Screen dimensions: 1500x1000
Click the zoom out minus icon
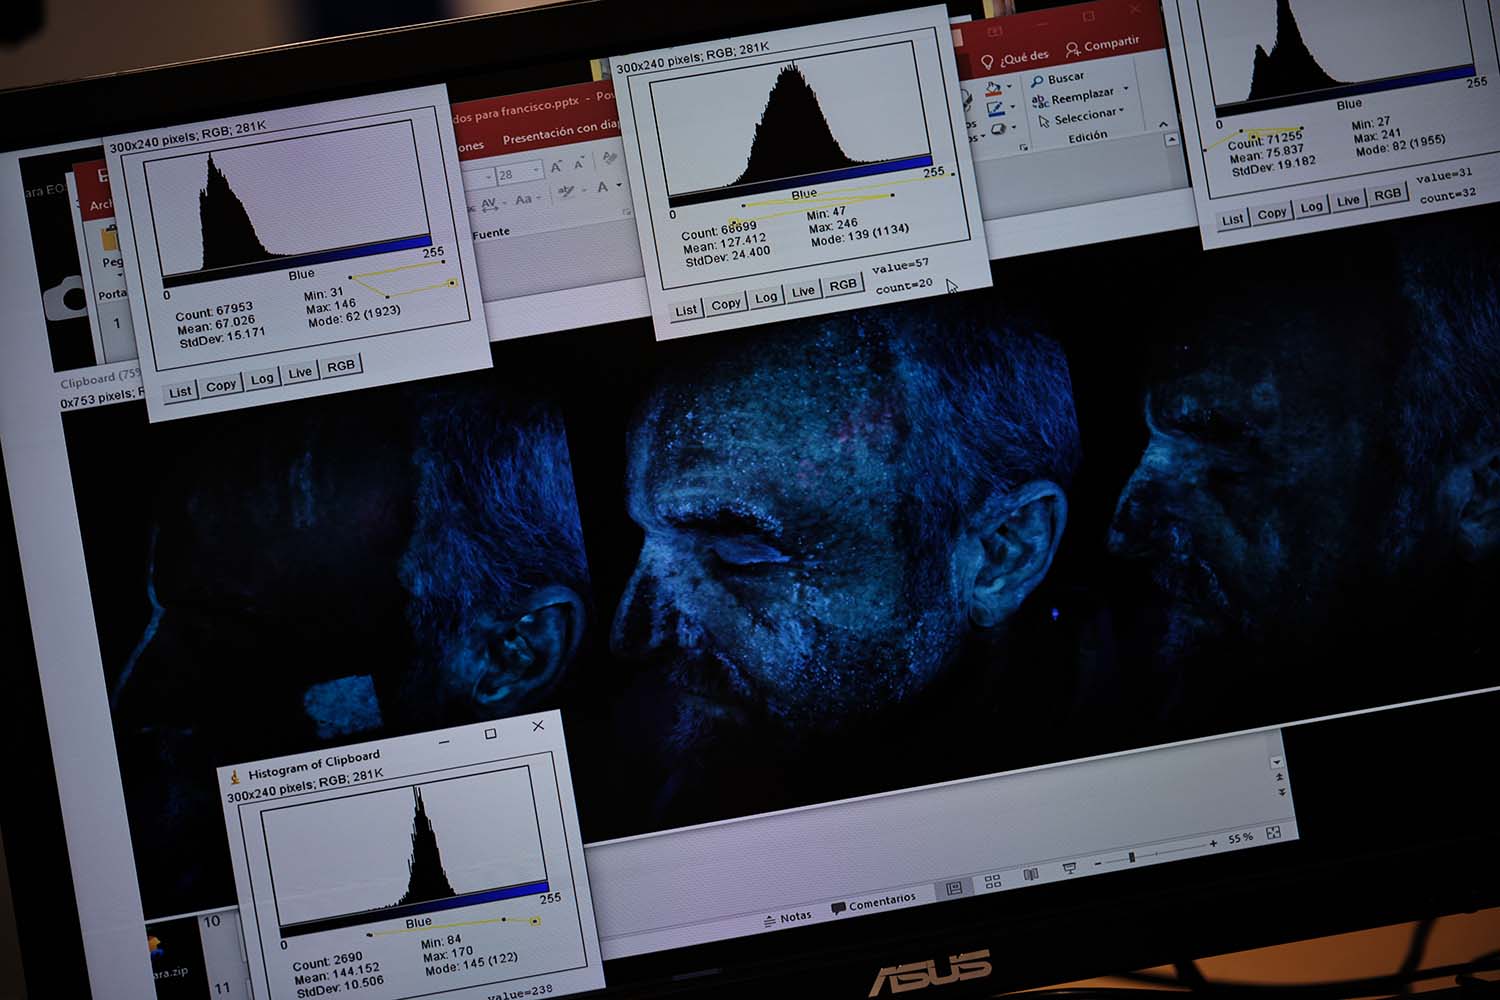click(x=1097, y=863)
